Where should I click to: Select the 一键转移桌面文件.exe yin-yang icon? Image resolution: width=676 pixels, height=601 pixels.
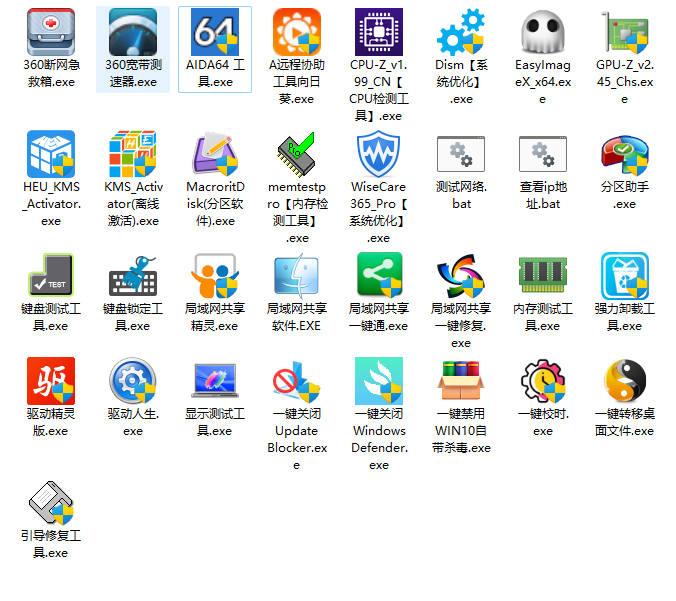(624, 381)
